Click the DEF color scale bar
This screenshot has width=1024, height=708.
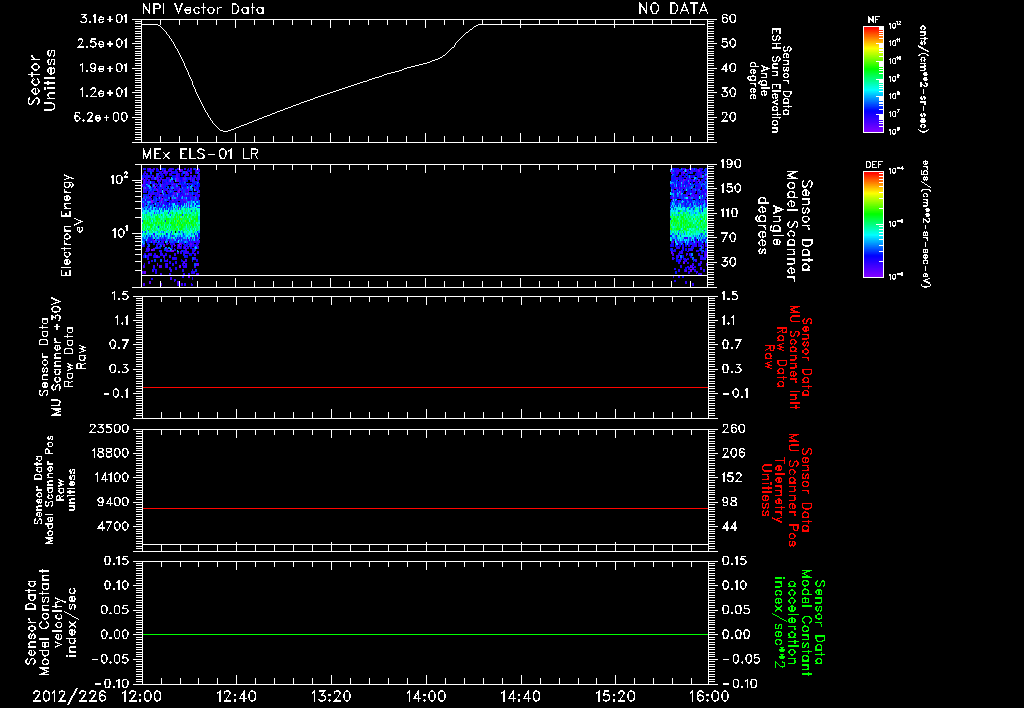pyautogui.click(x=873, y=224)
